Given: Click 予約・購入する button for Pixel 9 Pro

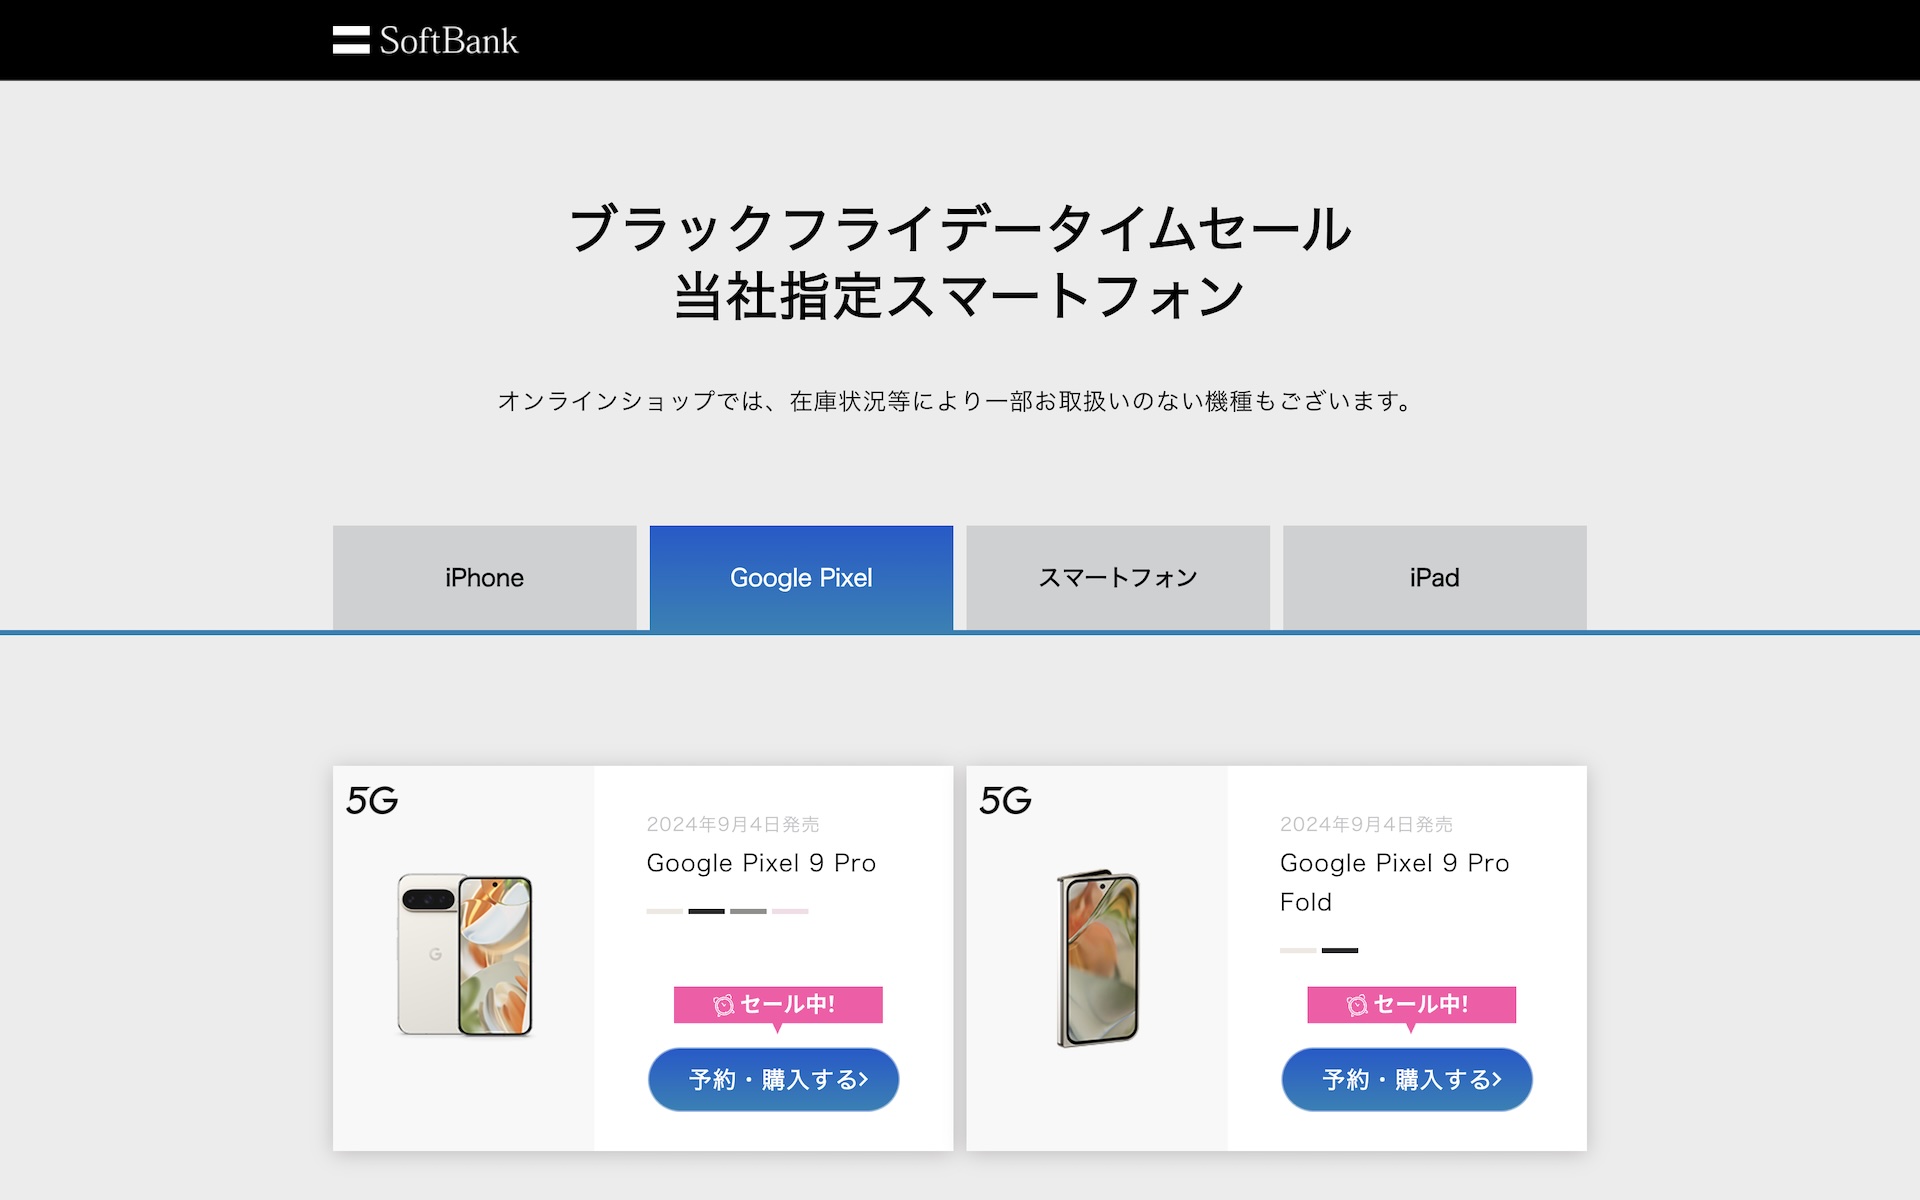Looking at the screenshot, I should click(x=773, y=1079).
